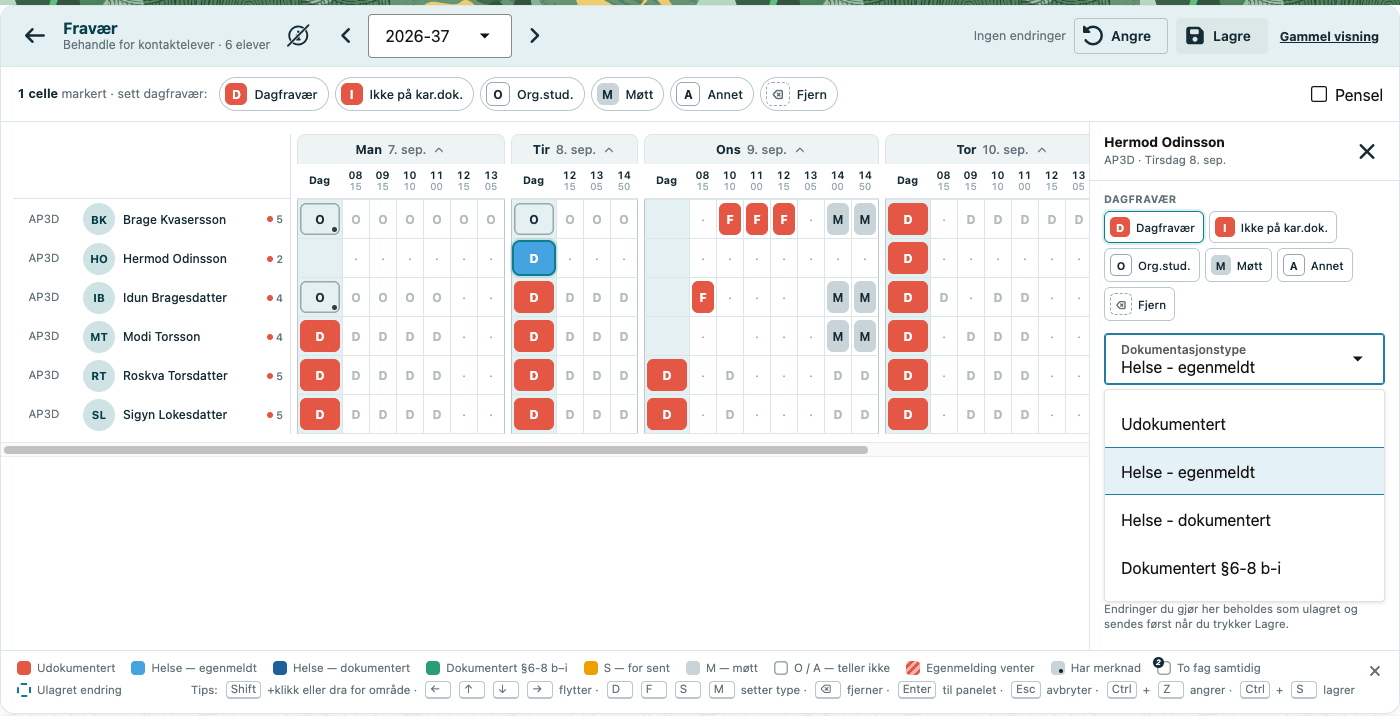The image size is (1400, 716).
Task: Select Møtt in the side panel
Action: coord(1238,265)
